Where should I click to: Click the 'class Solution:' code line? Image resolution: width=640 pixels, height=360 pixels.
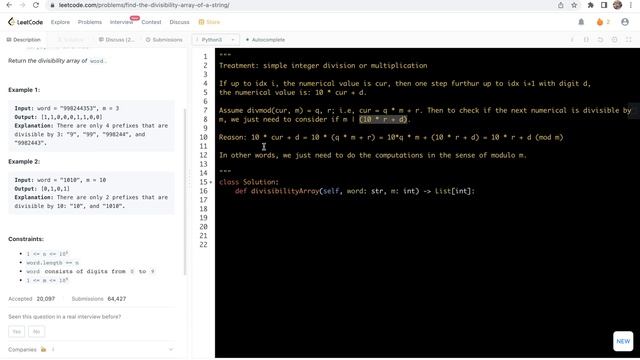pos(249,182)
